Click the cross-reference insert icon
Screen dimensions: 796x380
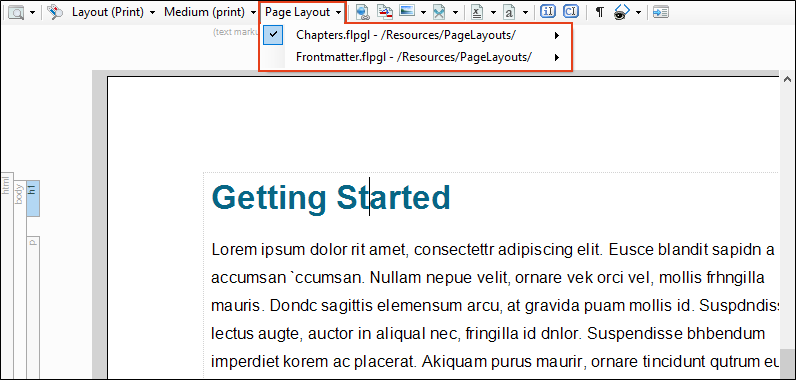385,12
